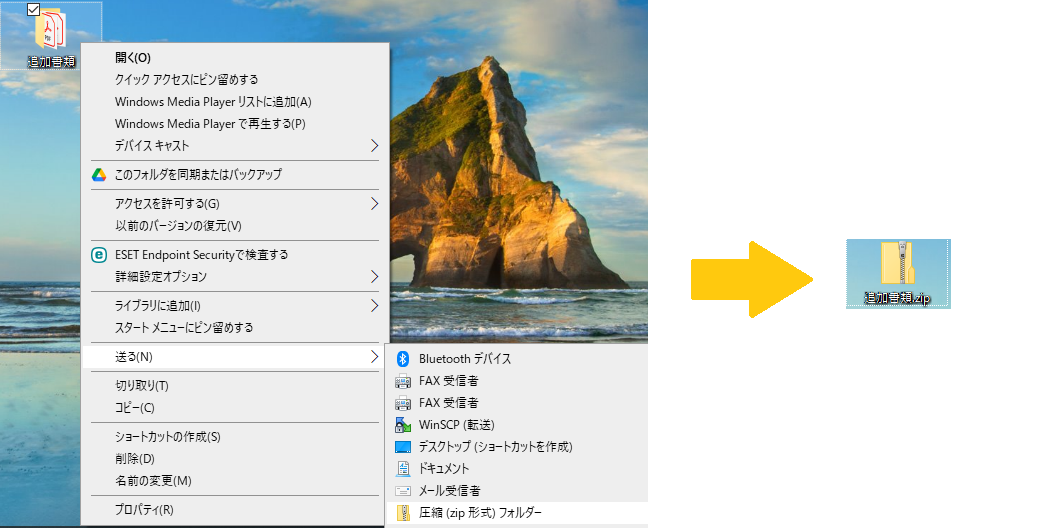Click the デスクトップ shortcut icon
Viewport: 1061px width, 532px height.
pyautogui.click(x=403, y=447)
